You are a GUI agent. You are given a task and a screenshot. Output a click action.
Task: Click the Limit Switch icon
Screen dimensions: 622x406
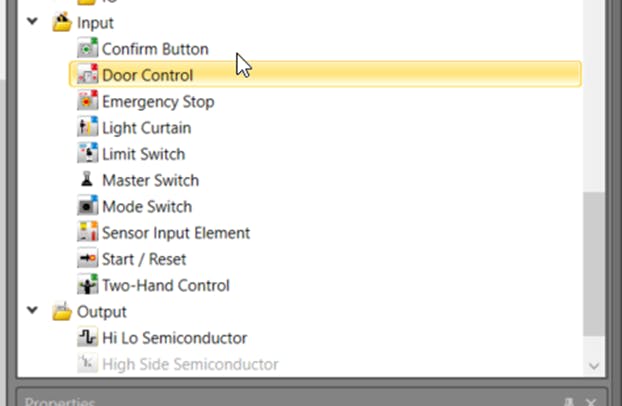click(x=87, y=154)
